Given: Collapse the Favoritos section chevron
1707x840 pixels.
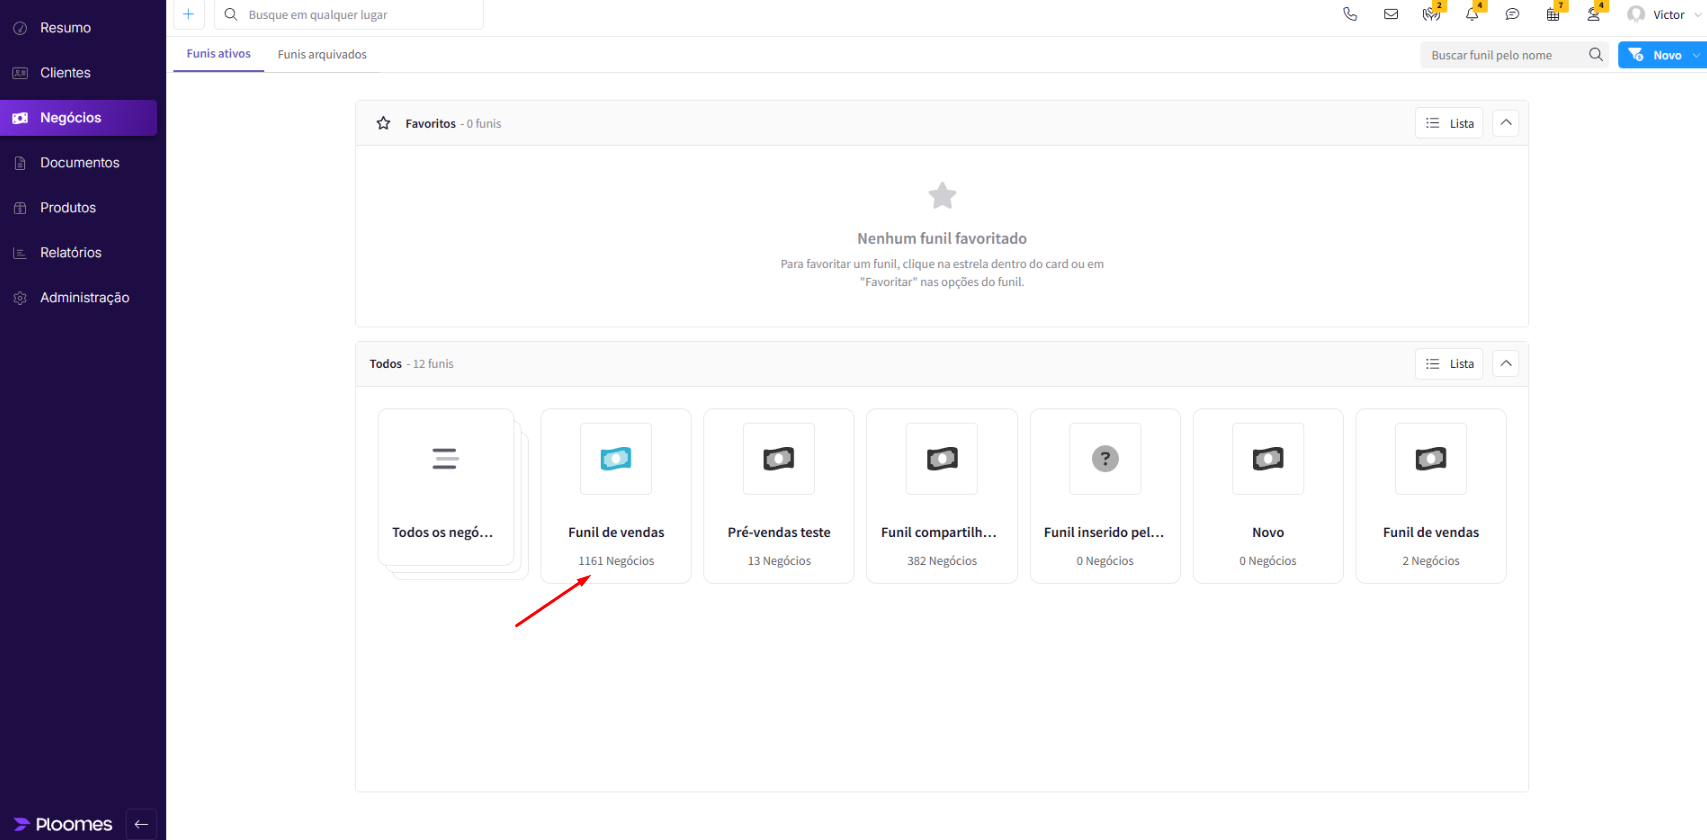Looking at the screenshot, I should pyautogui.click(x=1506, y=123).
